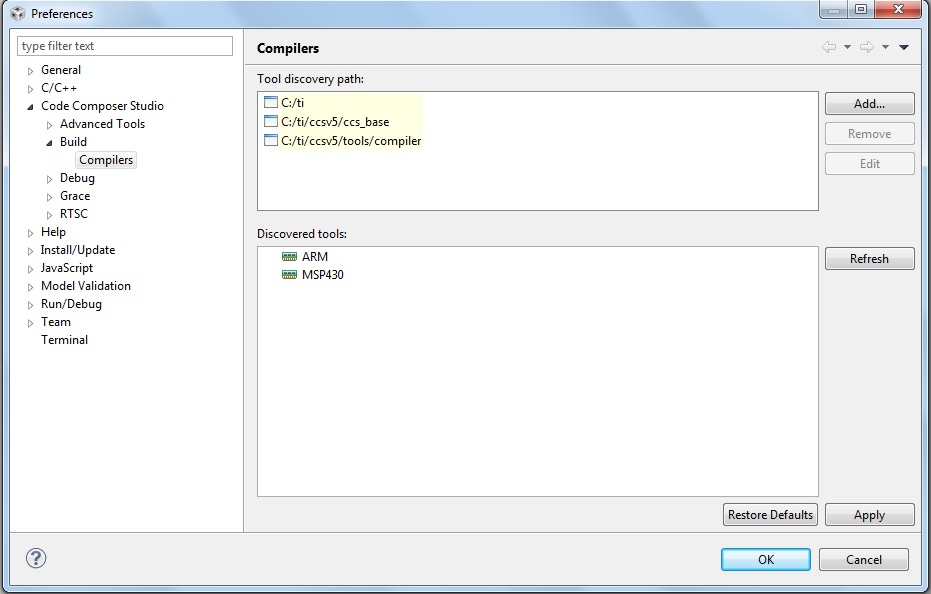Click the type filter text field

tap(125, 46)
